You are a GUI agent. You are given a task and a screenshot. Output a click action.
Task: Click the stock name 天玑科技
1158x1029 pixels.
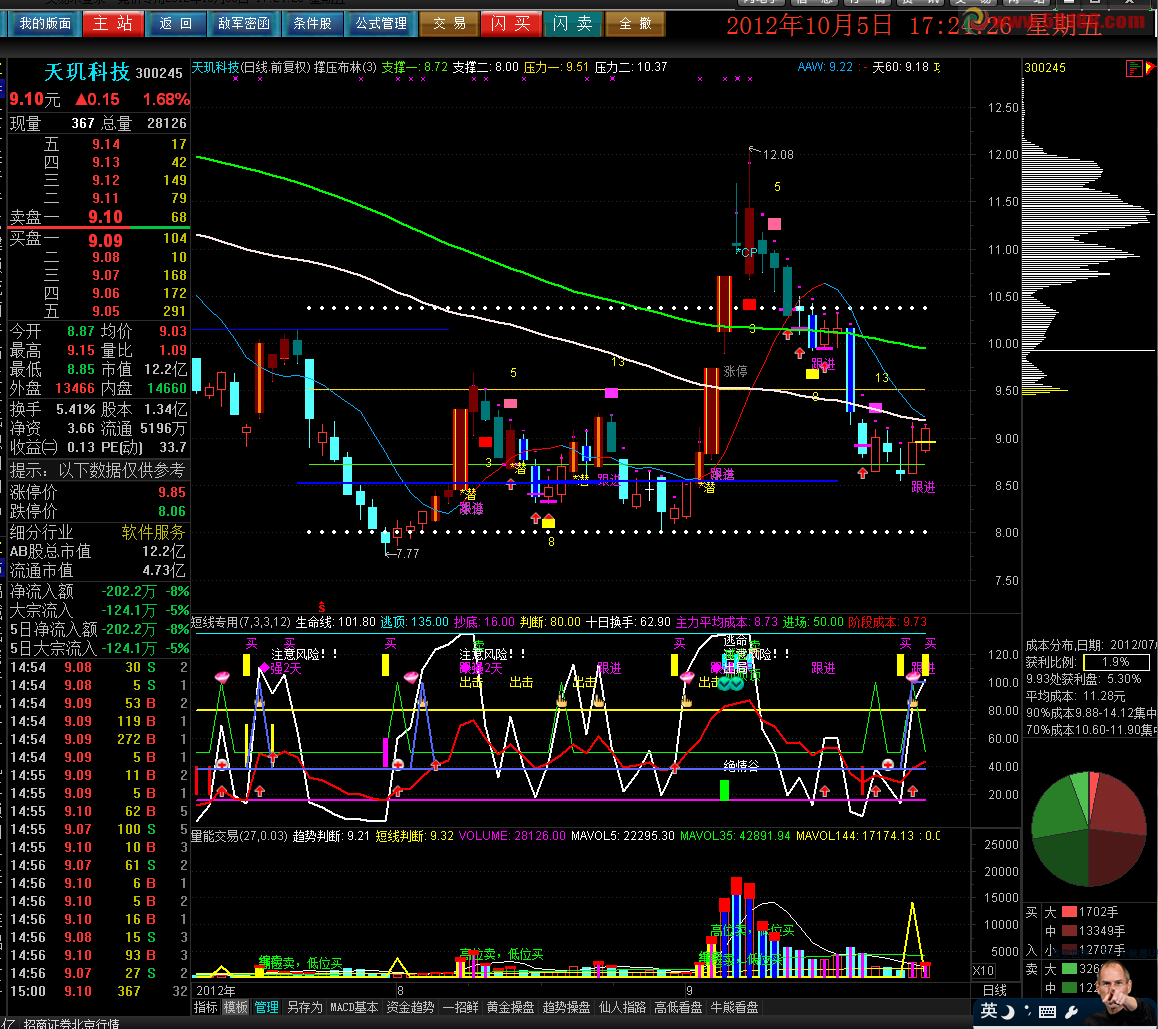87,72
